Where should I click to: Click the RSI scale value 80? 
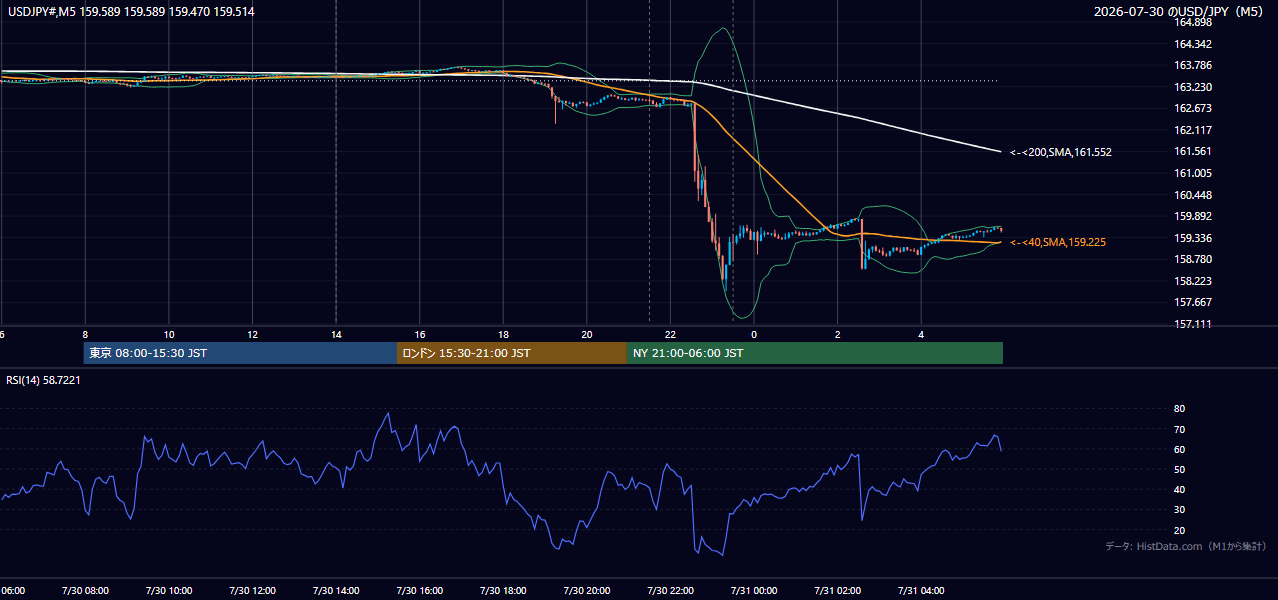click(x=1179, y=409)
